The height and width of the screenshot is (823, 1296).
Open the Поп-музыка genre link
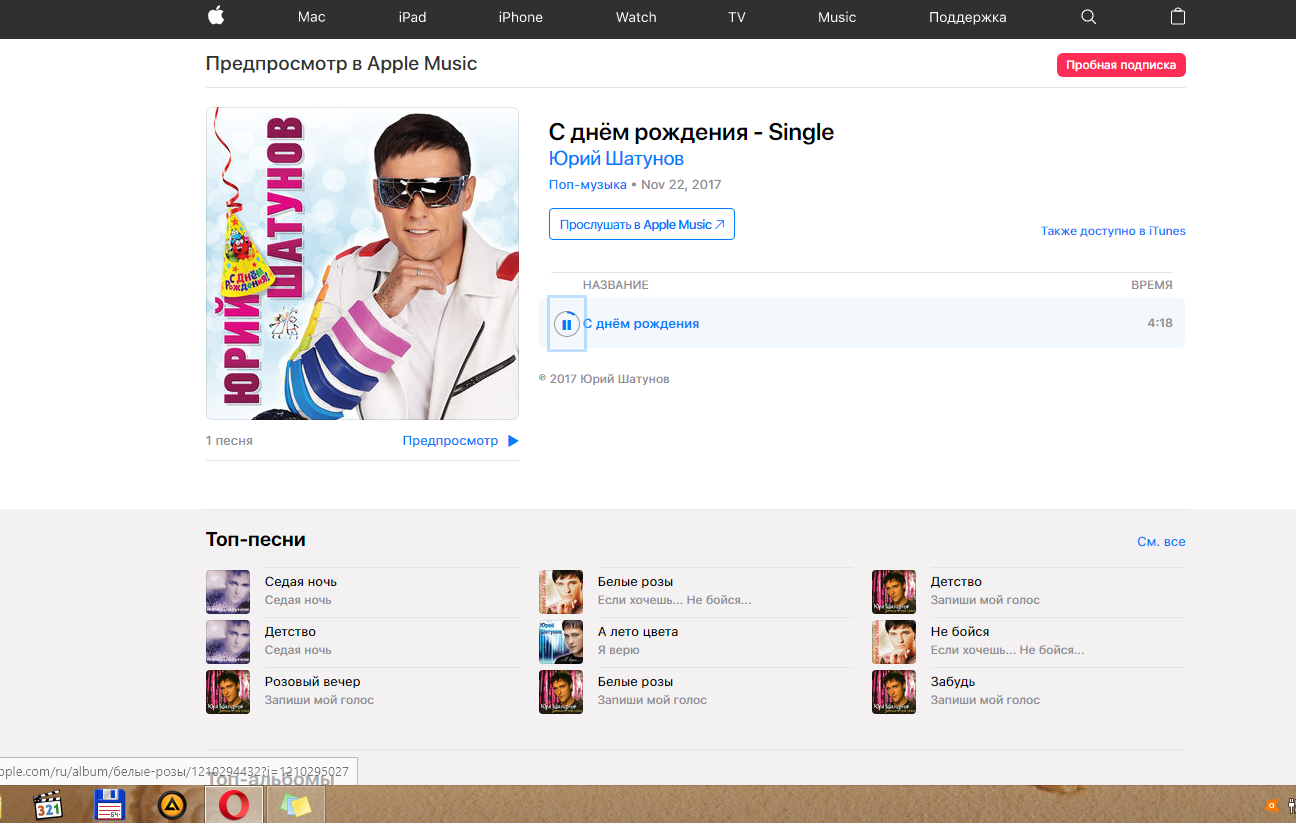[587, 185]
